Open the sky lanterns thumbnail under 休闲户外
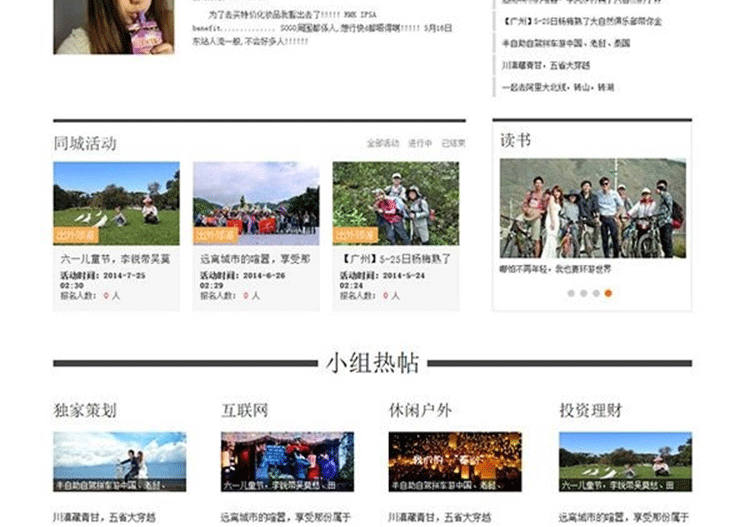This screenshot has width=750, height=527. [455, 462]
